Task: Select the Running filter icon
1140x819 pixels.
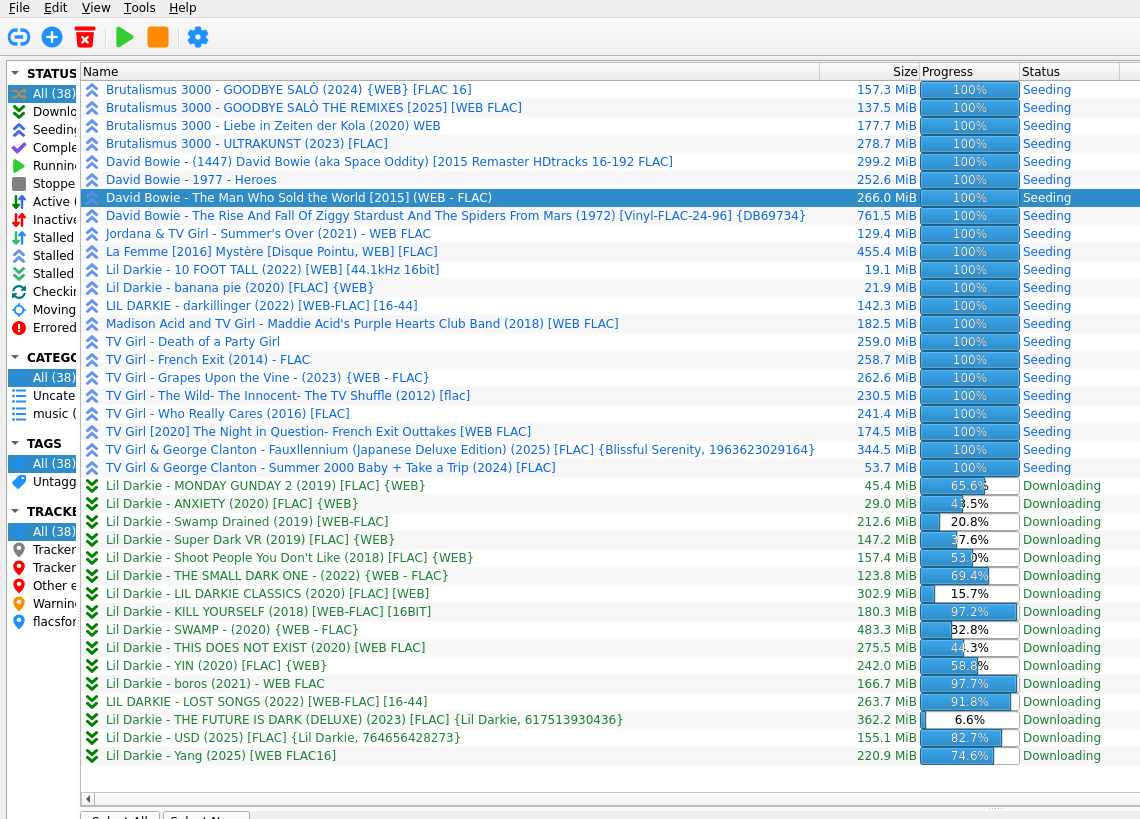Action: point(19,166)
